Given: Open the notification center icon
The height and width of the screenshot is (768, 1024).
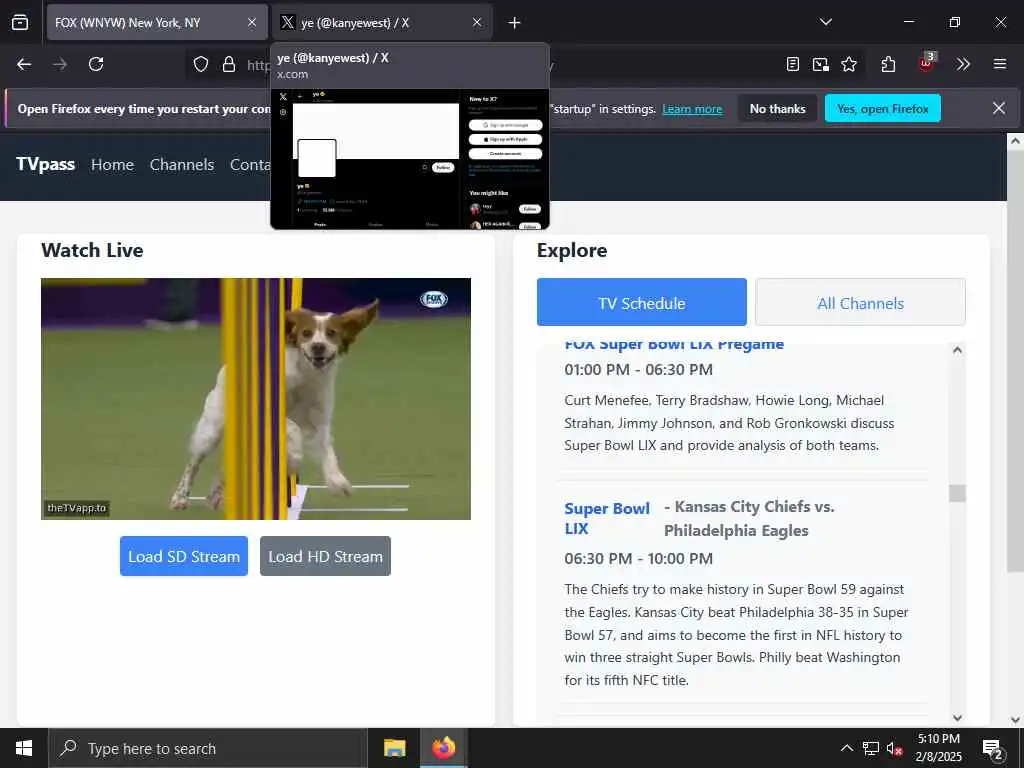Looking at the screenshot, I should pyautogui.click(x=993, y=748).
